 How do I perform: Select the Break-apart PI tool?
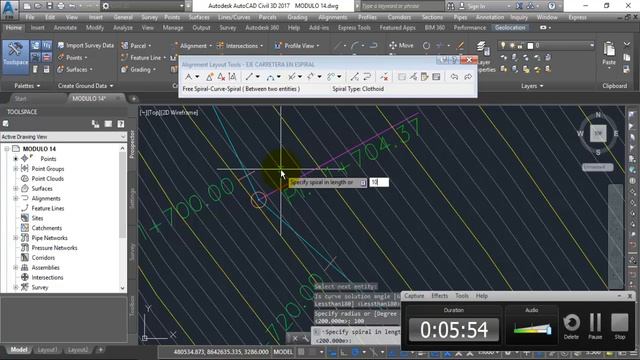[233, 77]
